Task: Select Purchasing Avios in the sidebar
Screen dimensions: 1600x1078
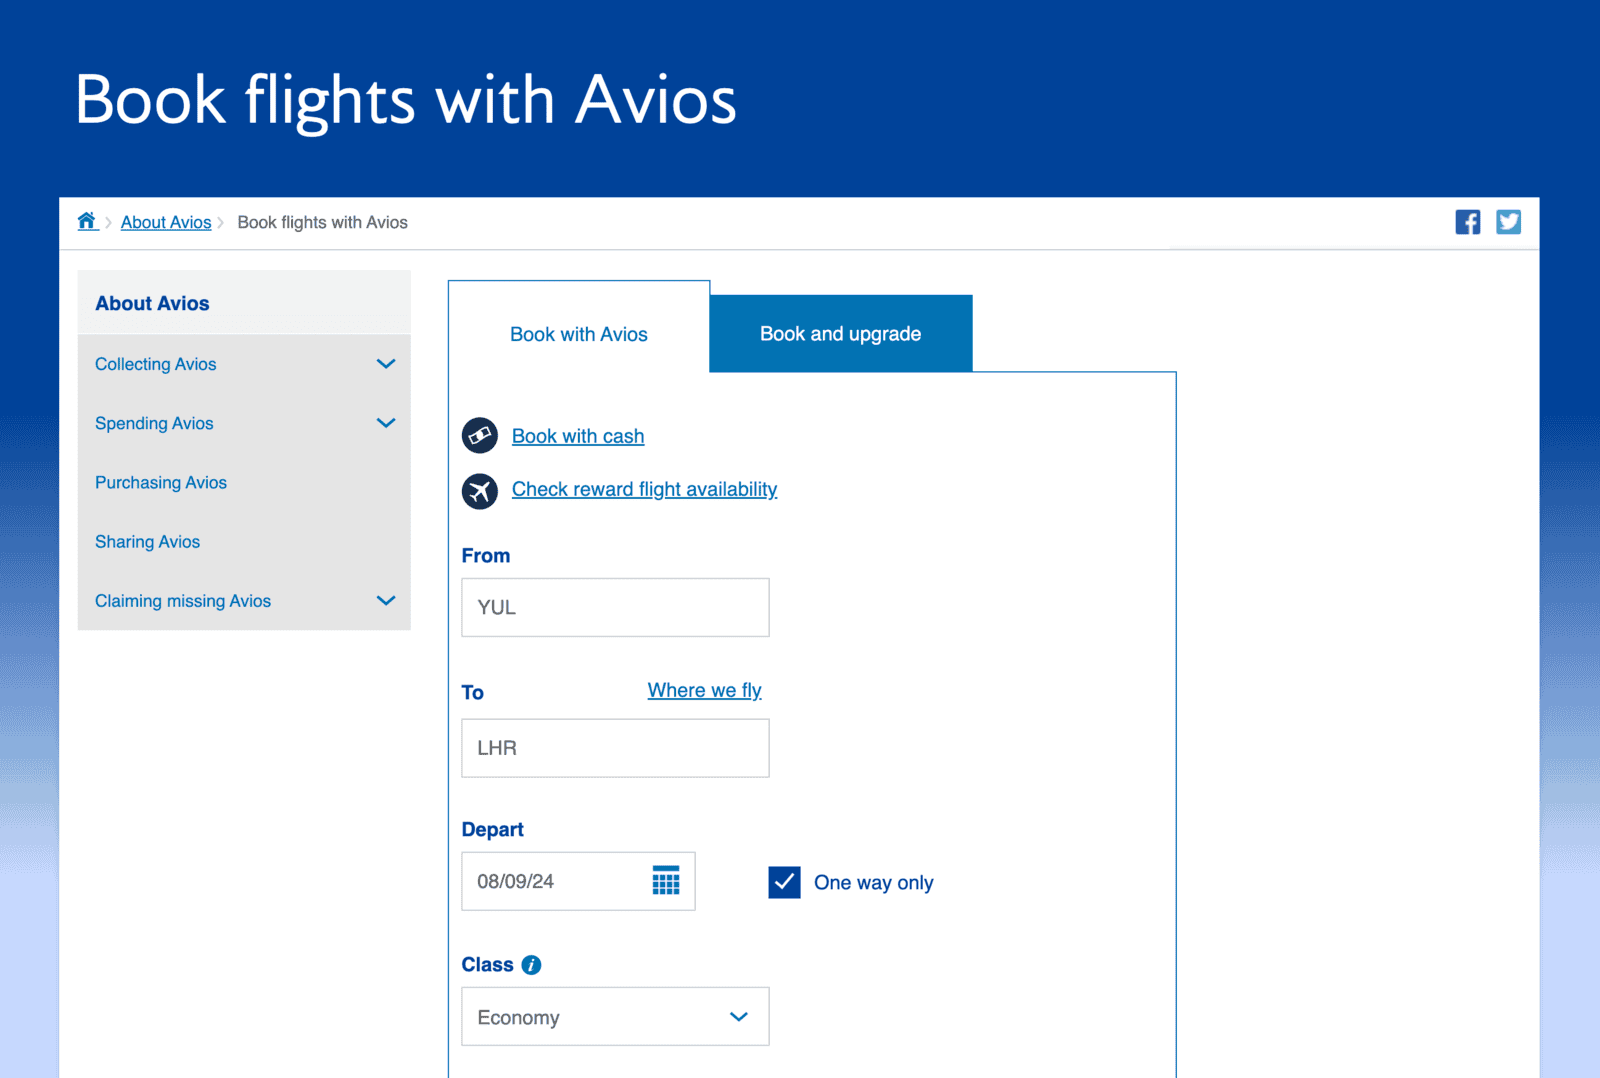Action: [160, 482]
